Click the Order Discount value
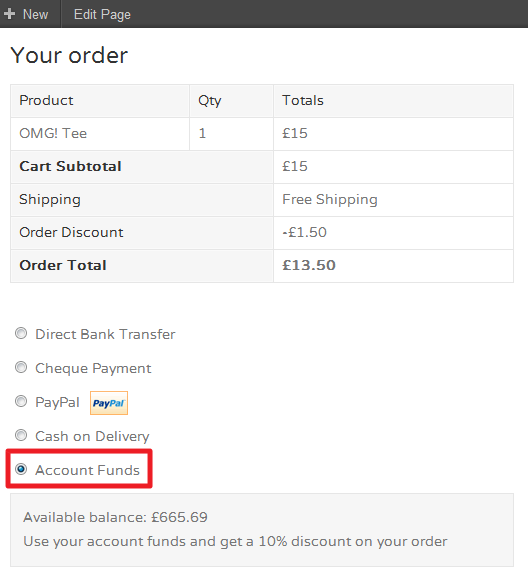 [x=304, y=232]
